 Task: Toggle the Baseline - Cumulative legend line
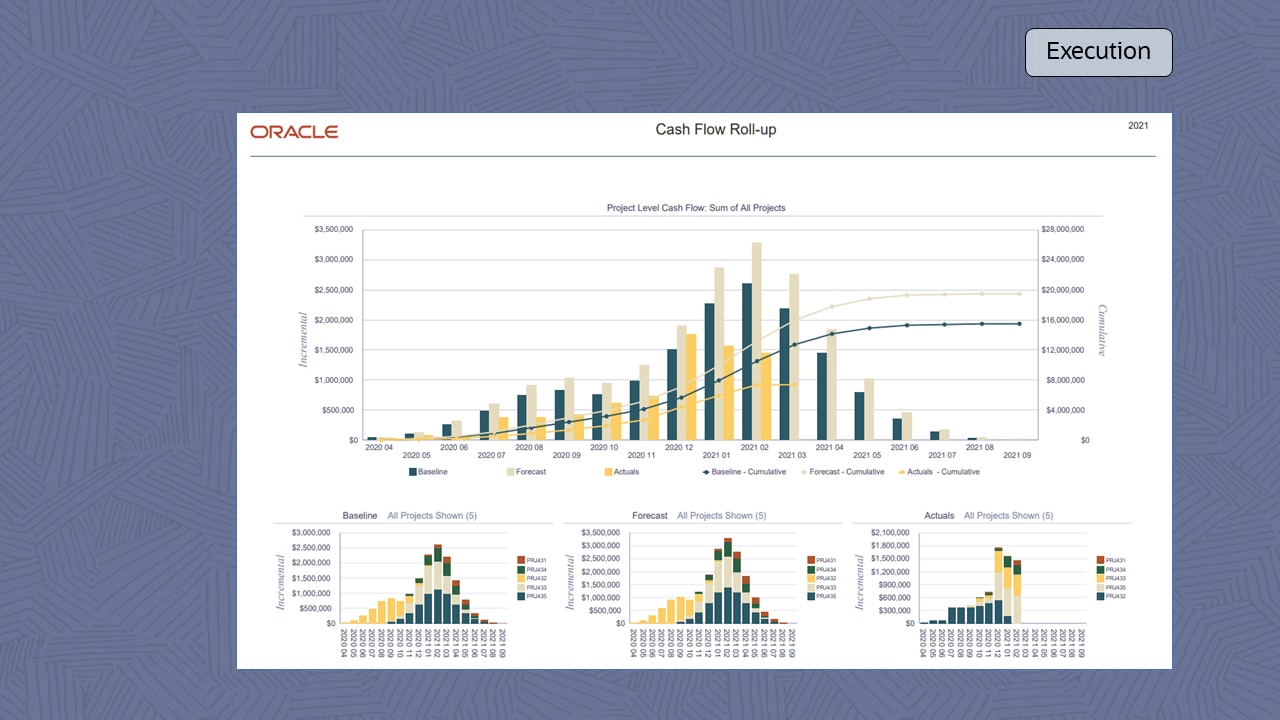point(744,472)
